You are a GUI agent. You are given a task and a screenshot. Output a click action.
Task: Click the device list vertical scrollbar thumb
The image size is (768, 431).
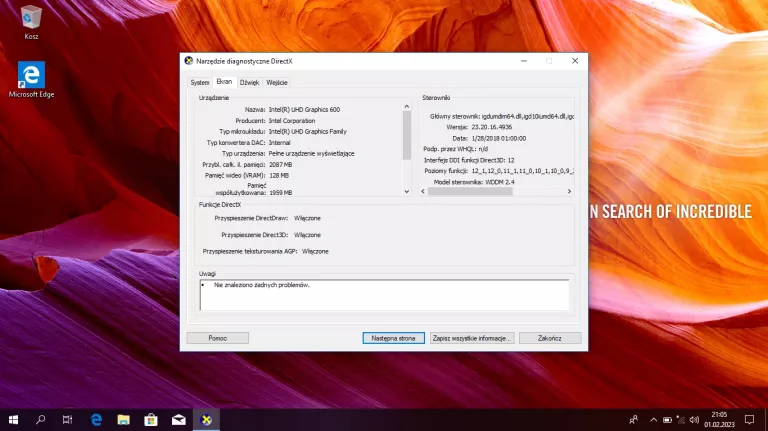[407, 135]
